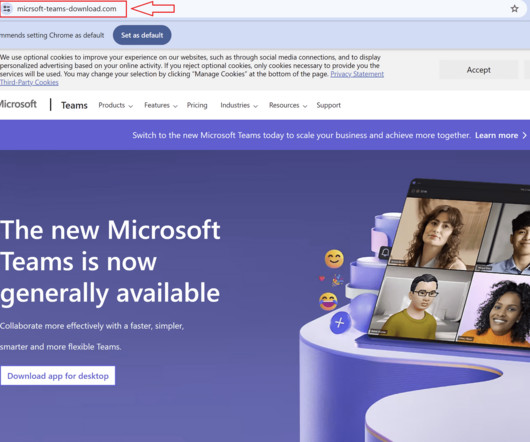Click Download app for desktop
Image resolution: width=530 pixels, height=442 pixels.
58,376
